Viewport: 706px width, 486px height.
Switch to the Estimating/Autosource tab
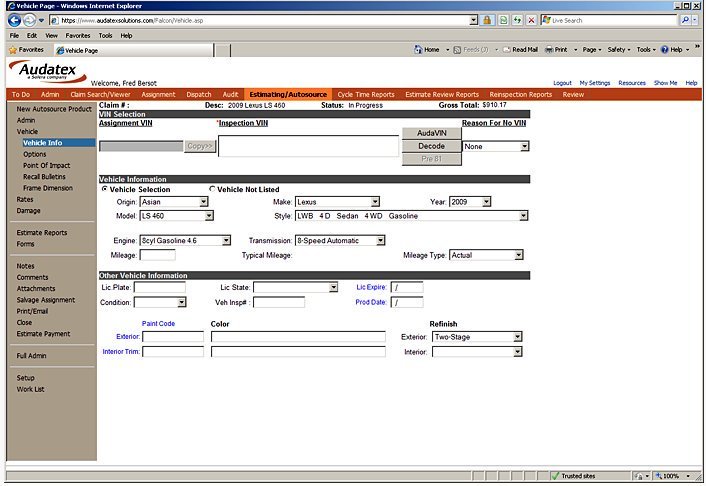click(288, 95)
